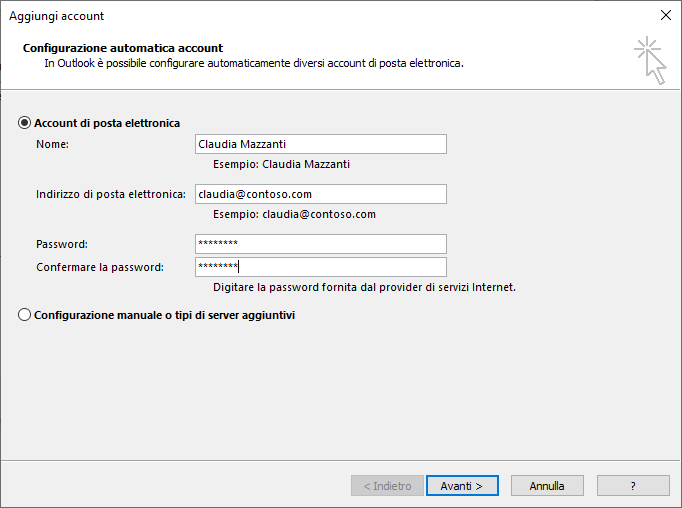Screen dimensions: 682x508
Task: Click the Confermare la password label
Action: click(x=100, y=267)
